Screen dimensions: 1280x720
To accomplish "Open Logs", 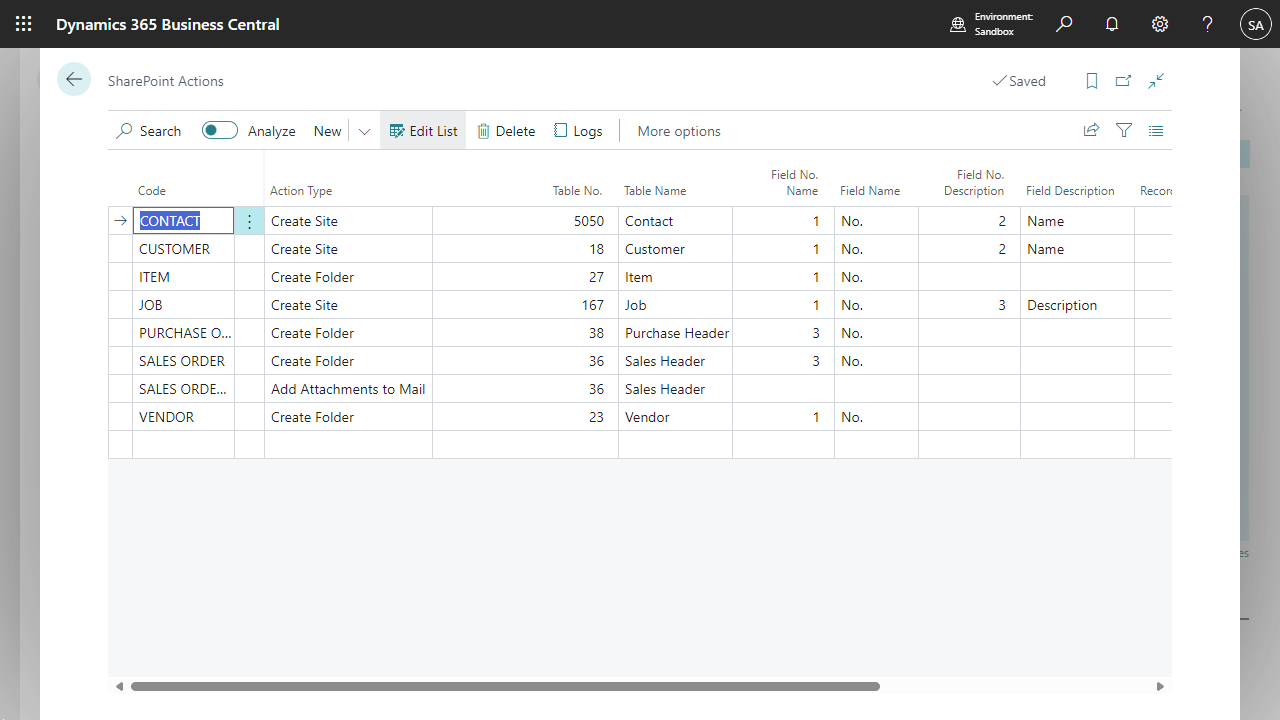I will coord(578,131).
